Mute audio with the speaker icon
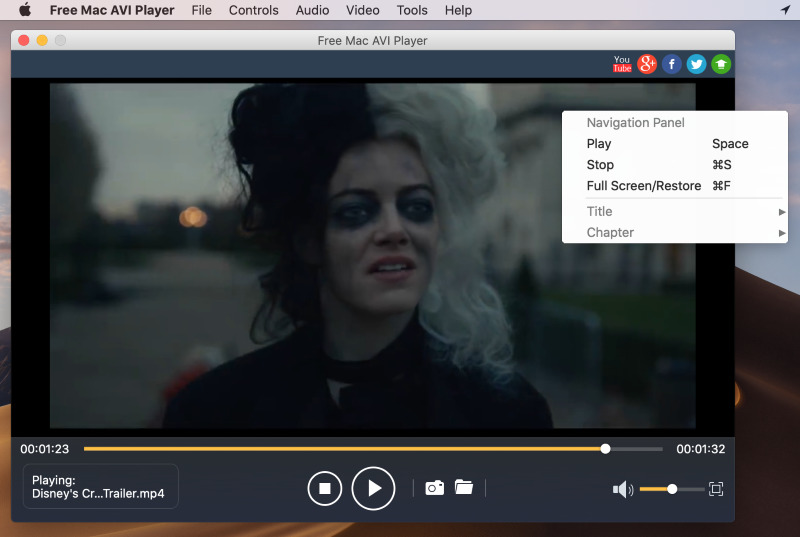 click(622, 490)
